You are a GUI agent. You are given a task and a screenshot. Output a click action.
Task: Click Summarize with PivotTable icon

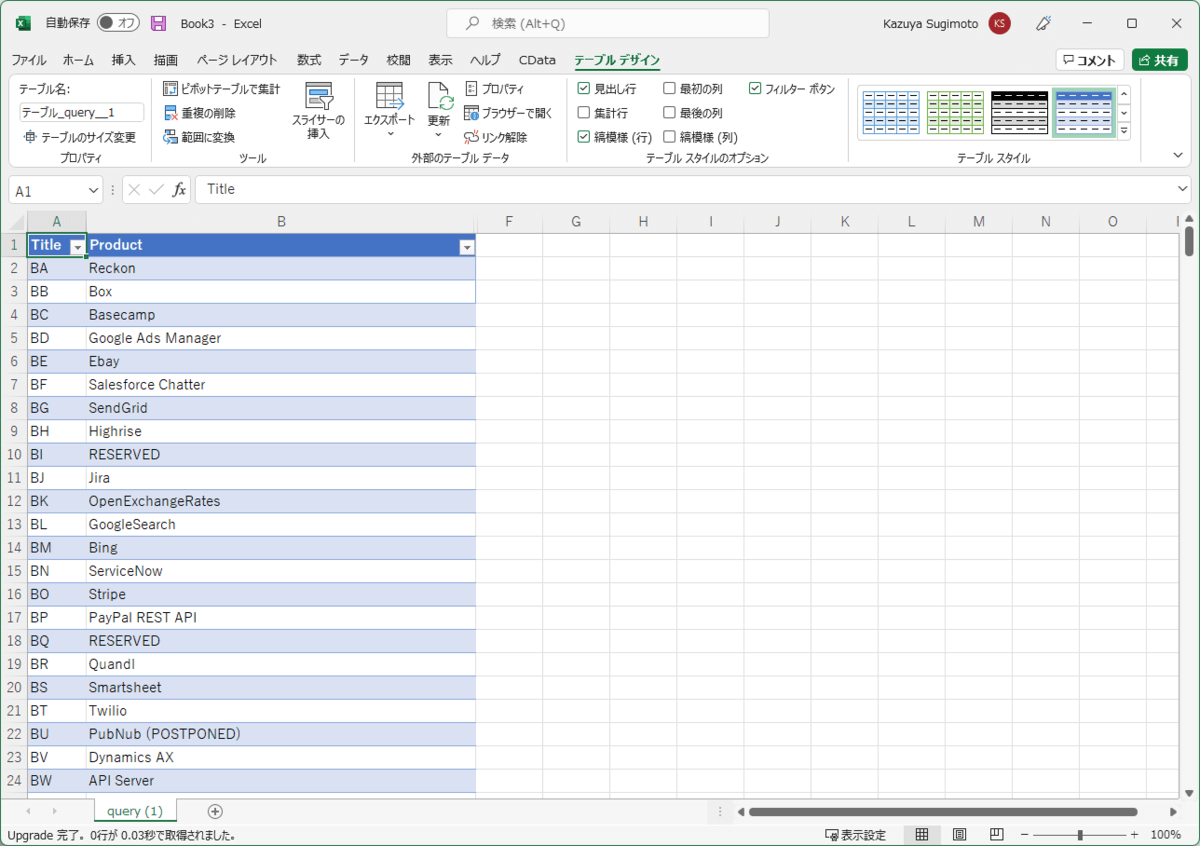pos(170,89)
